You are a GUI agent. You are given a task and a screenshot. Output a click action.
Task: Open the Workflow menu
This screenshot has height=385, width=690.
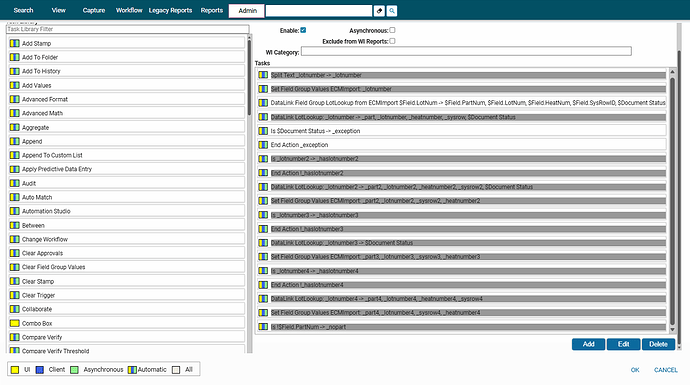(x=129, y=10)
